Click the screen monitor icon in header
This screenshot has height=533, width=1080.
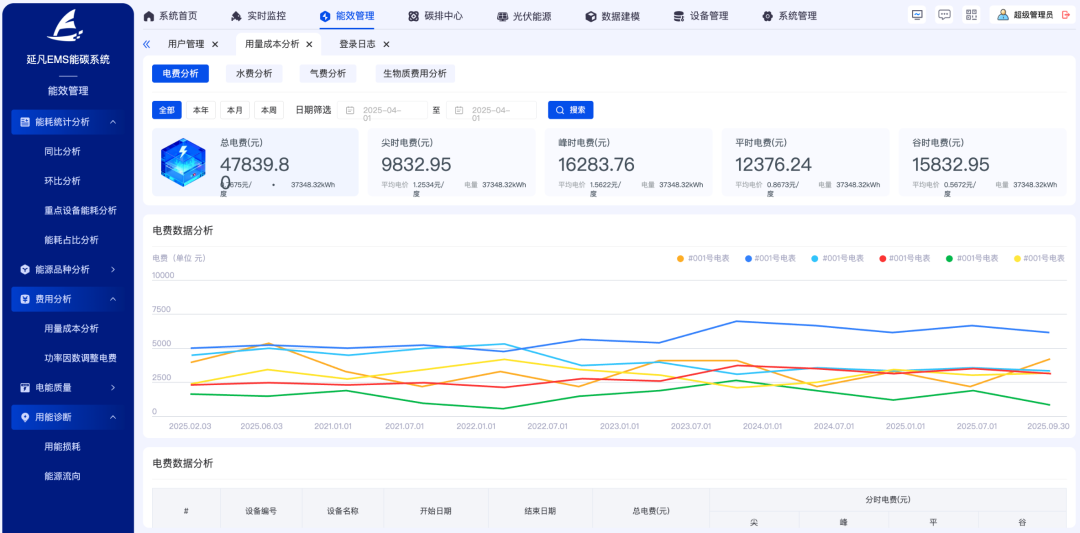coord(917,15)
